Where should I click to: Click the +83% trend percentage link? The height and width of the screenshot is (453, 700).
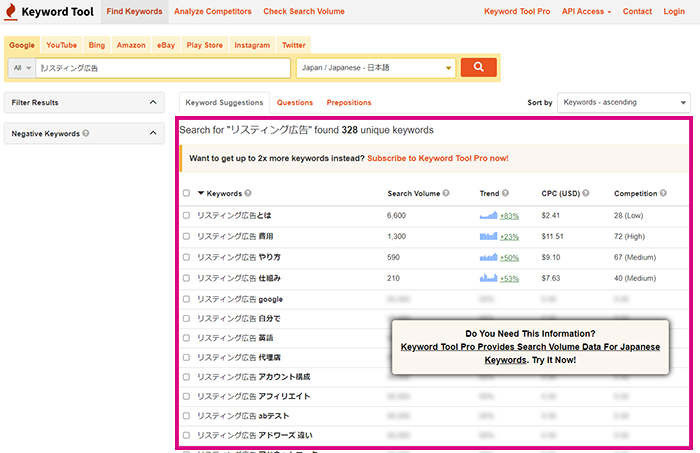pos(509,216)
